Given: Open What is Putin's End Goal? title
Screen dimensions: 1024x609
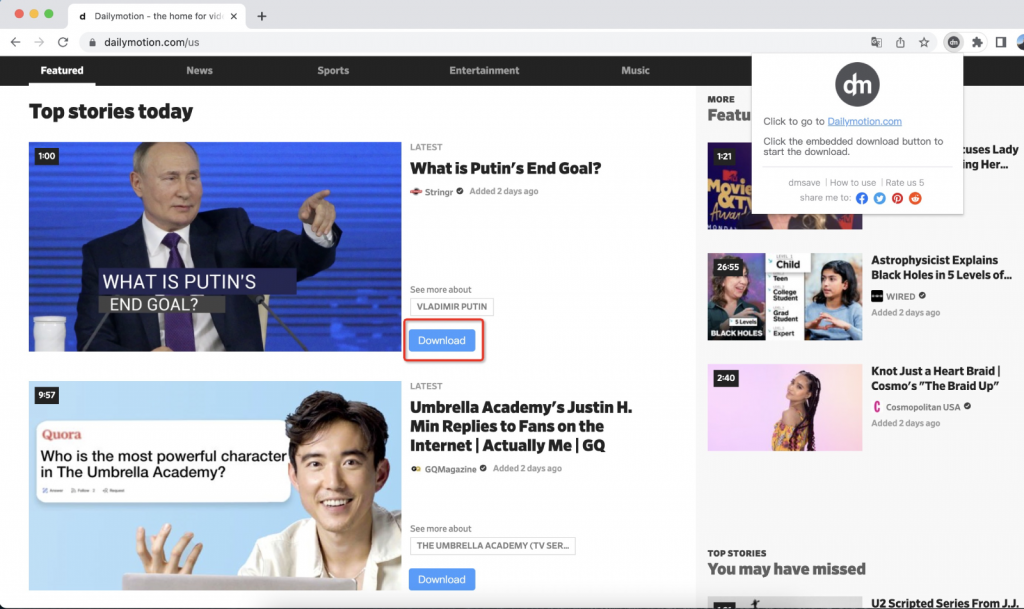Looking at the screenshot, I should [x=505, y=168].
